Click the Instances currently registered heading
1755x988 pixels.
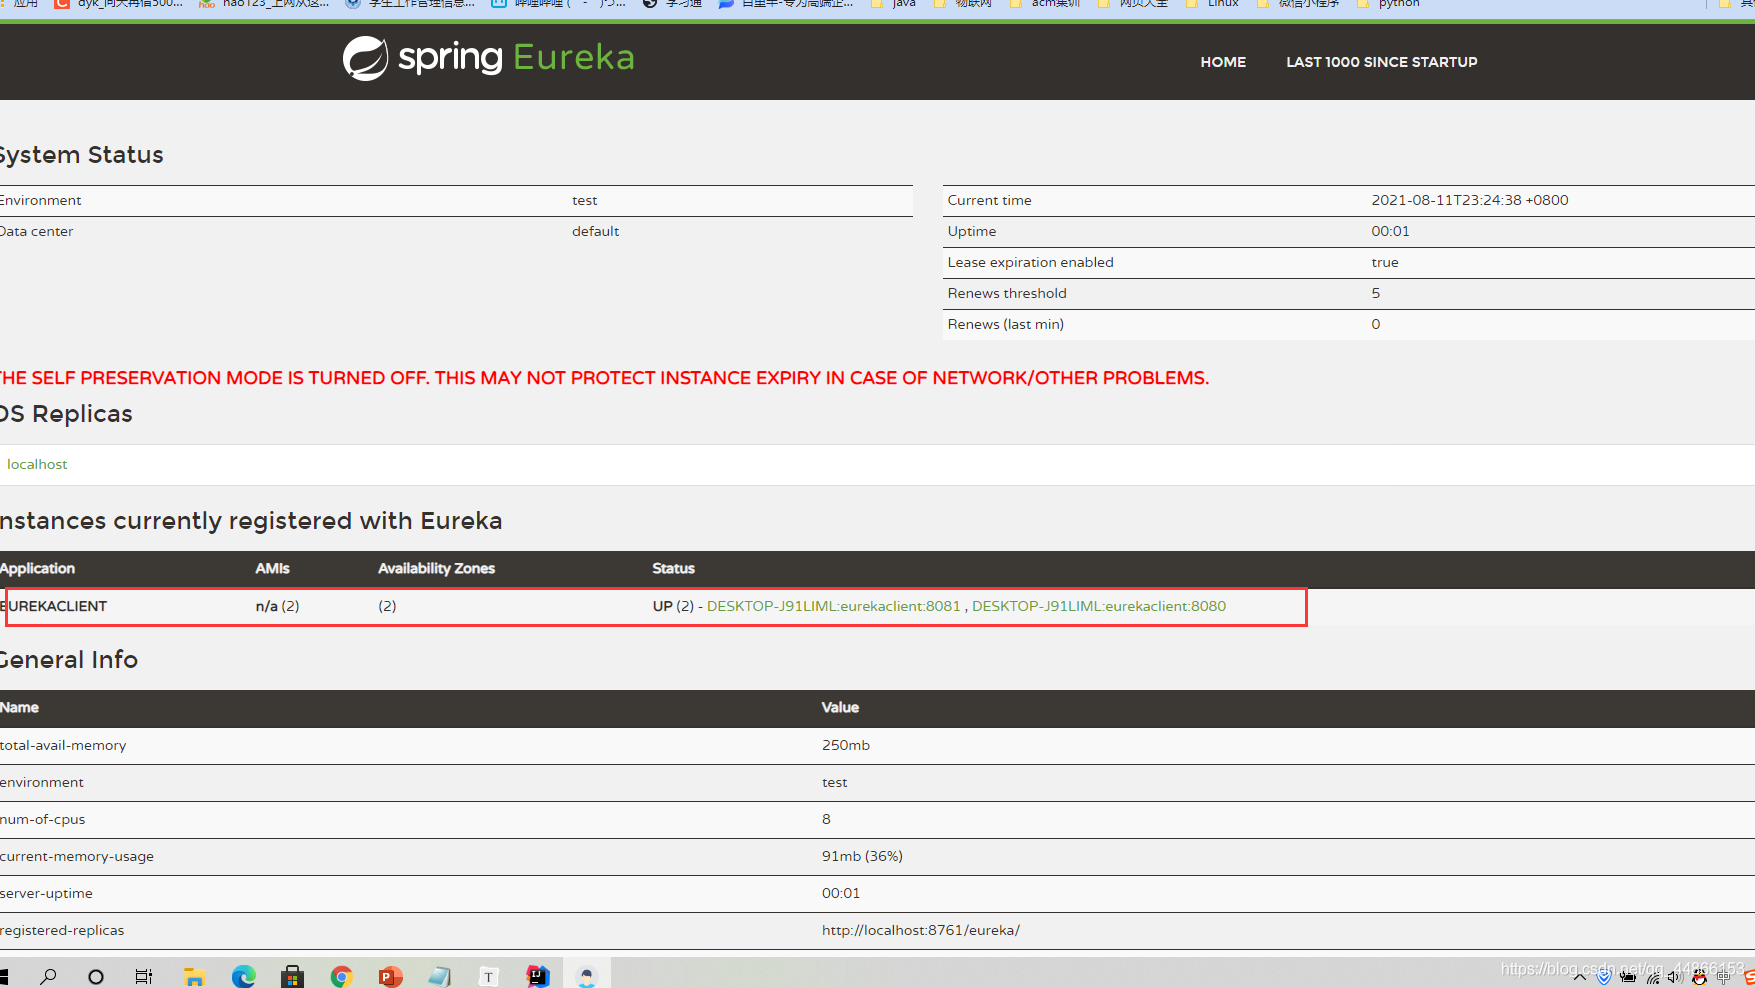point(251,521)
